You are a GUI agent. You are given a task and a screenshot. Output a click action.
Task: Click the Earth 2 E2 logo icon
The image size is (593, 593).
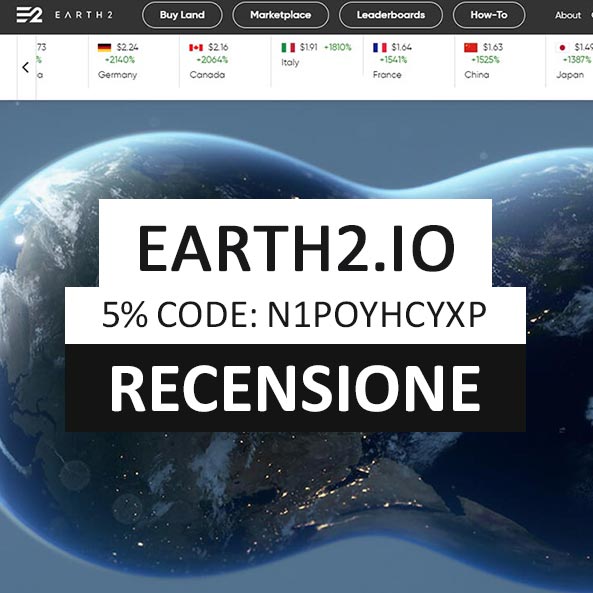coord(29,15)
